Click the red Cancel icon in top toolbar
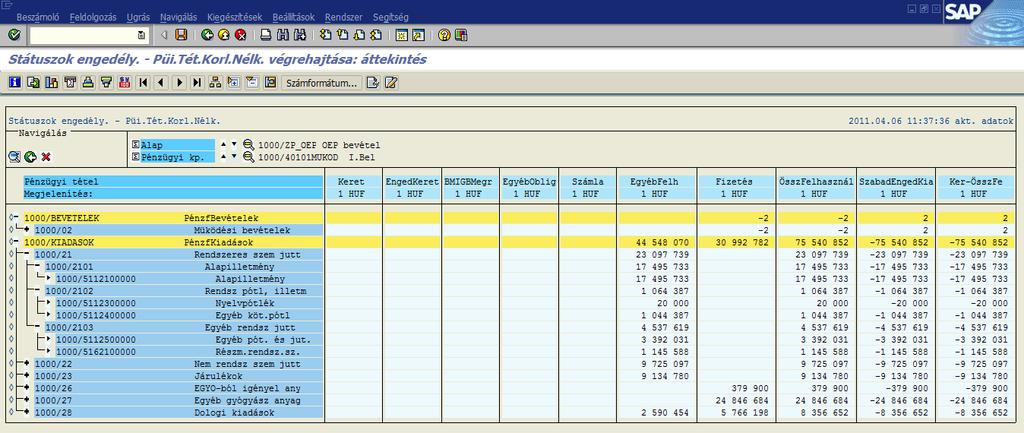Image resolution: width=1024 pixels, height=433 pixels. tap(240, 35)
